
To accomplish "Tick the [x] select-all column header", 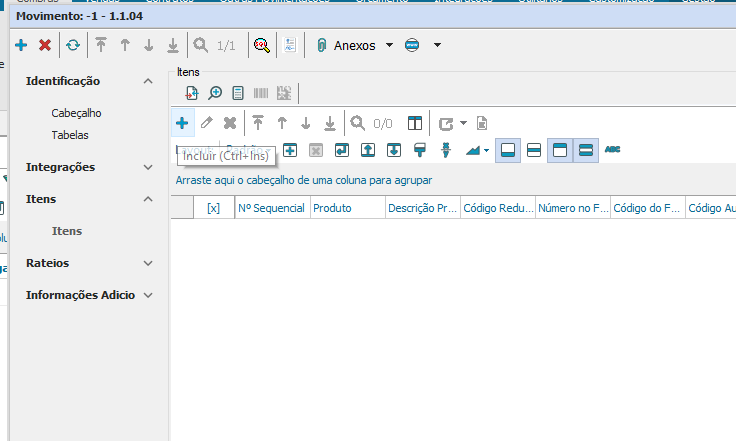I will pyautogui.click(x=213, y=208).
